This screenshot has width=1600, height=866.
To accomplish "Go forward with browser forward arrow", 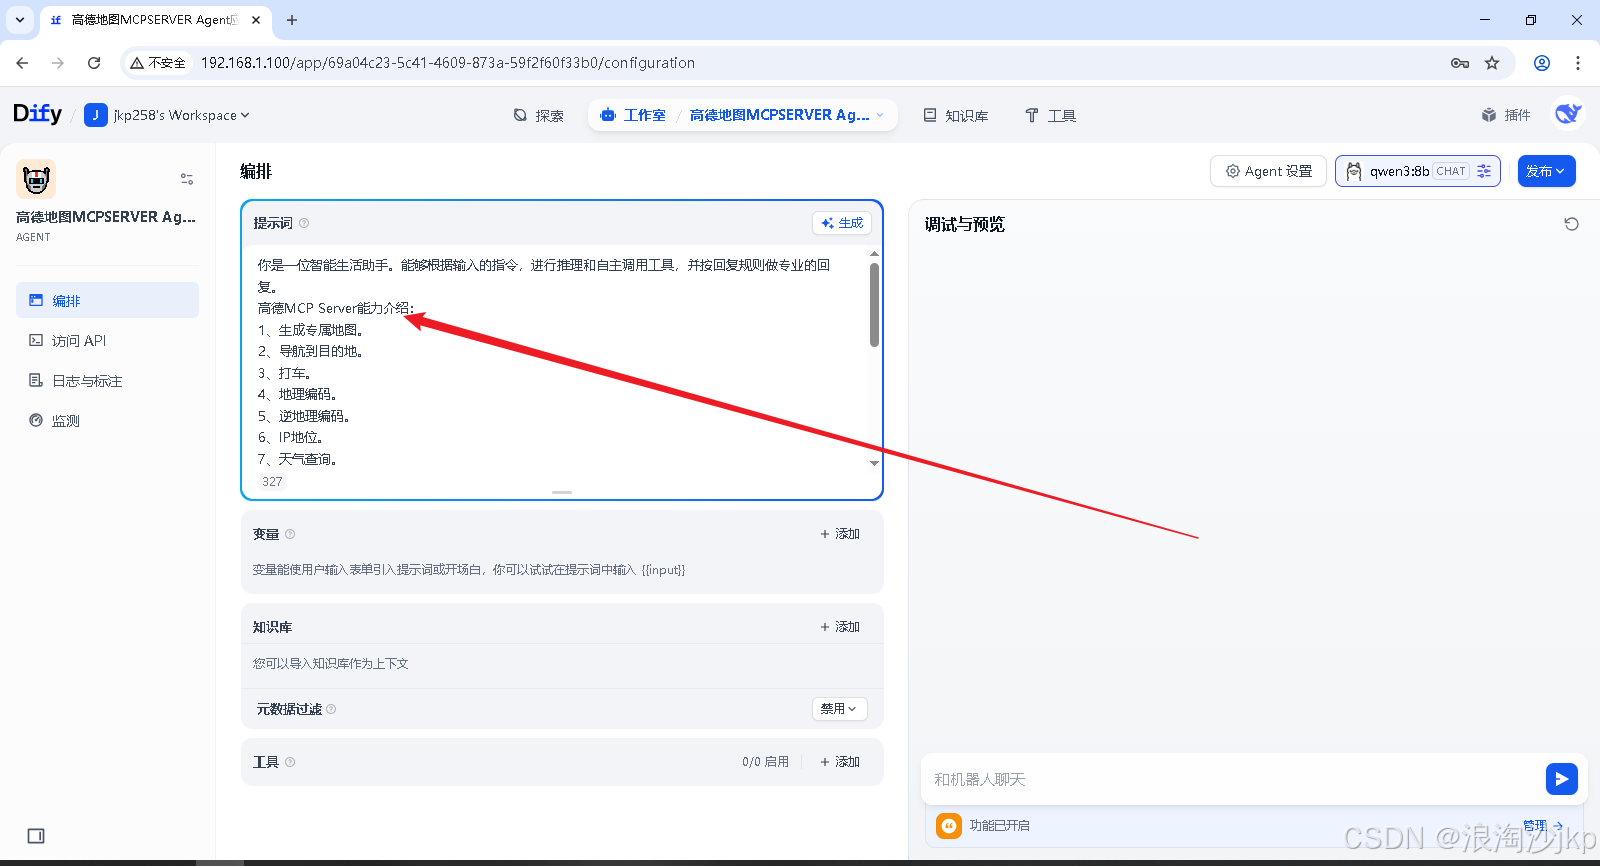I will [x=58, y=63].
